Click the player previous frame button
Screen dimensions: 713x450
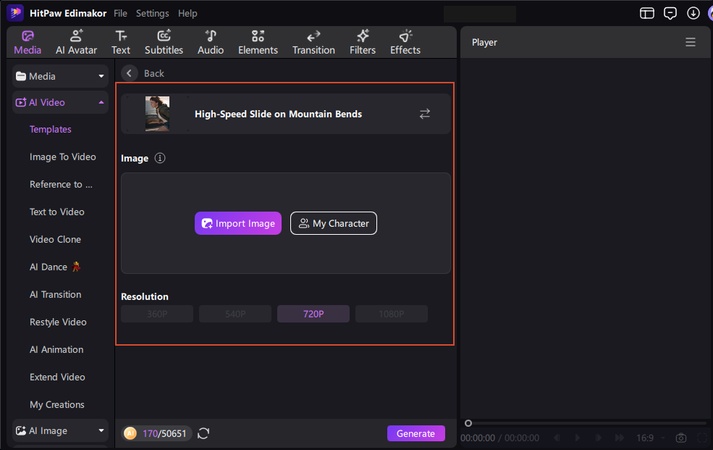[557, 438]
